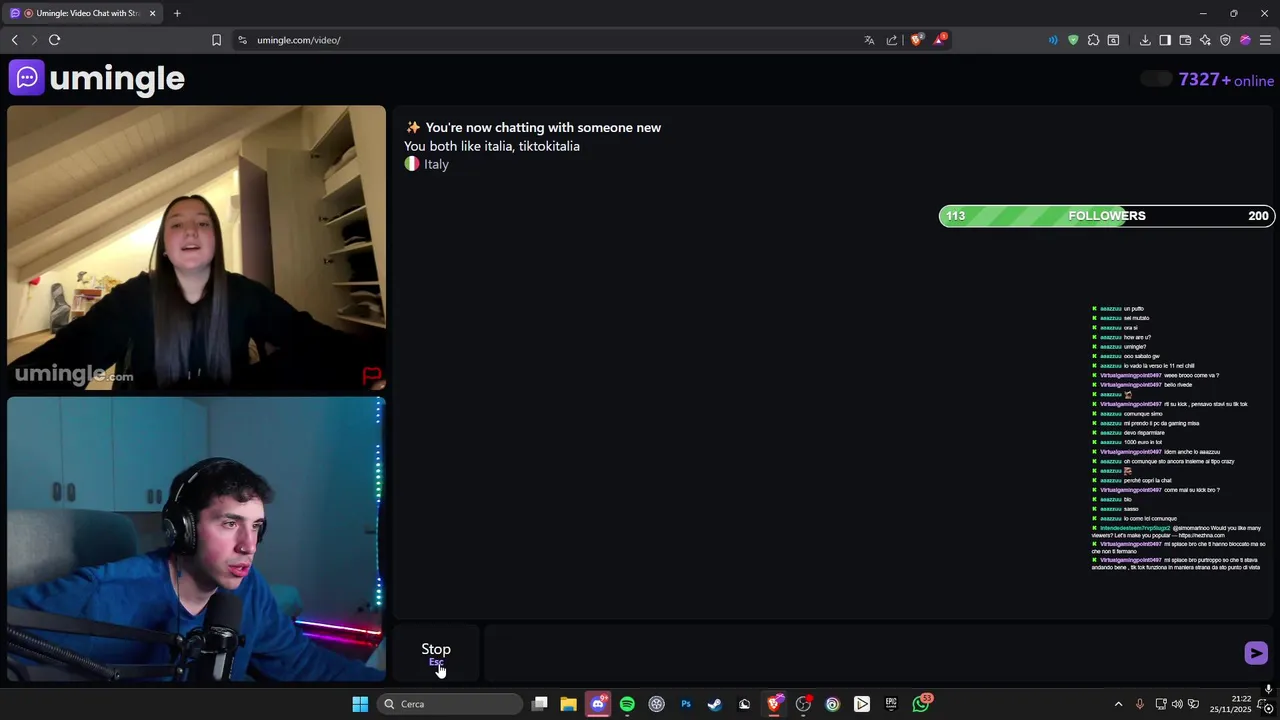1280x720 pixels.
Task: Click the umingle logo
Action: 97,78
